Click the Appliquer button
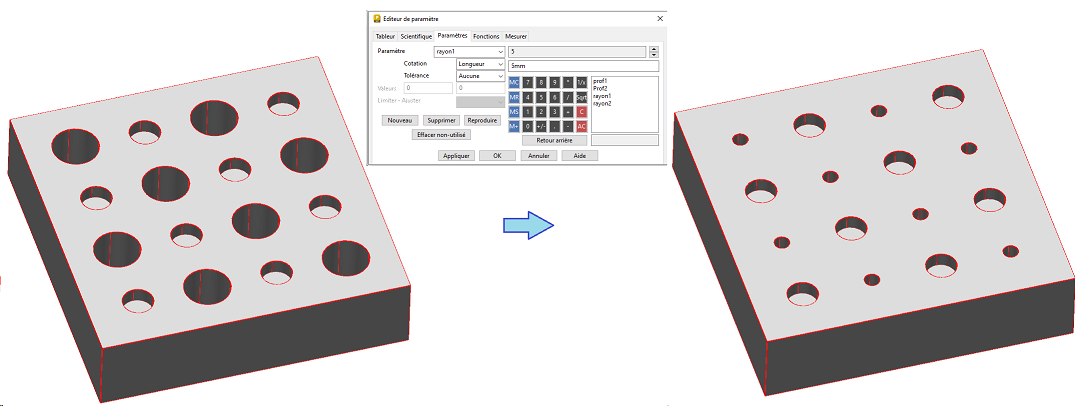This screenshot has height=406, width=1075. pos(456,156)
